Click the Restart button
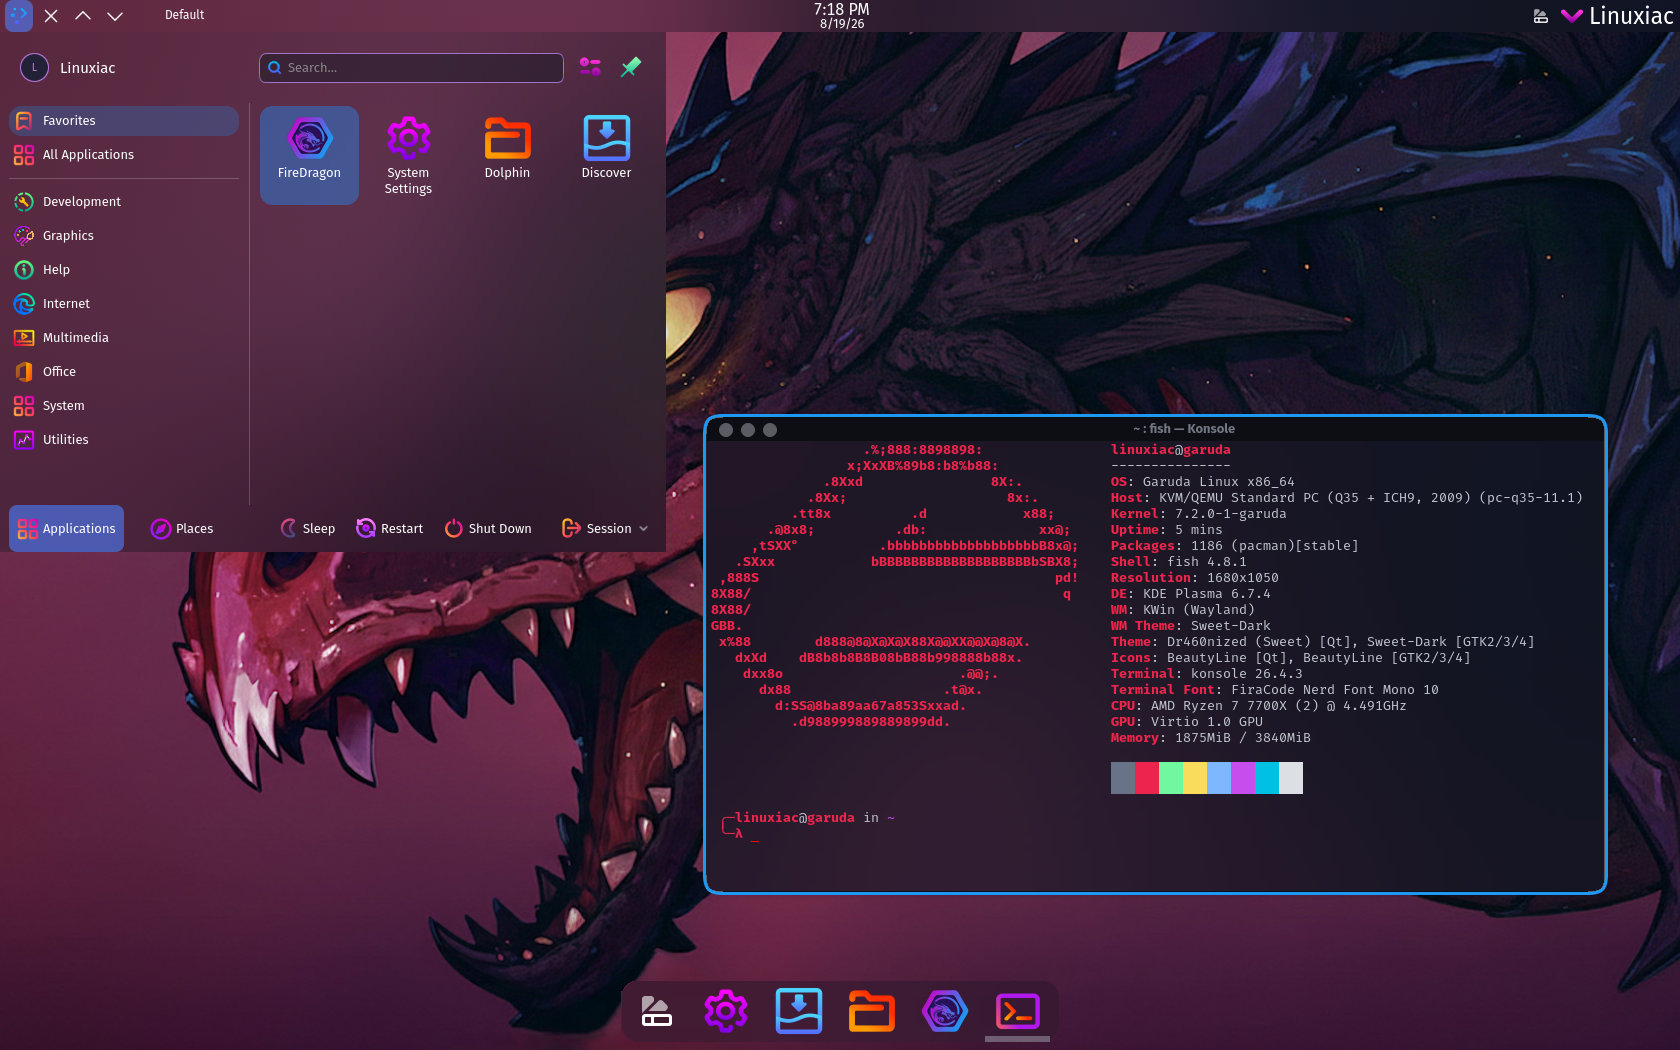Viewport: 1680px width, 1050px height. [x=390, y=528]
